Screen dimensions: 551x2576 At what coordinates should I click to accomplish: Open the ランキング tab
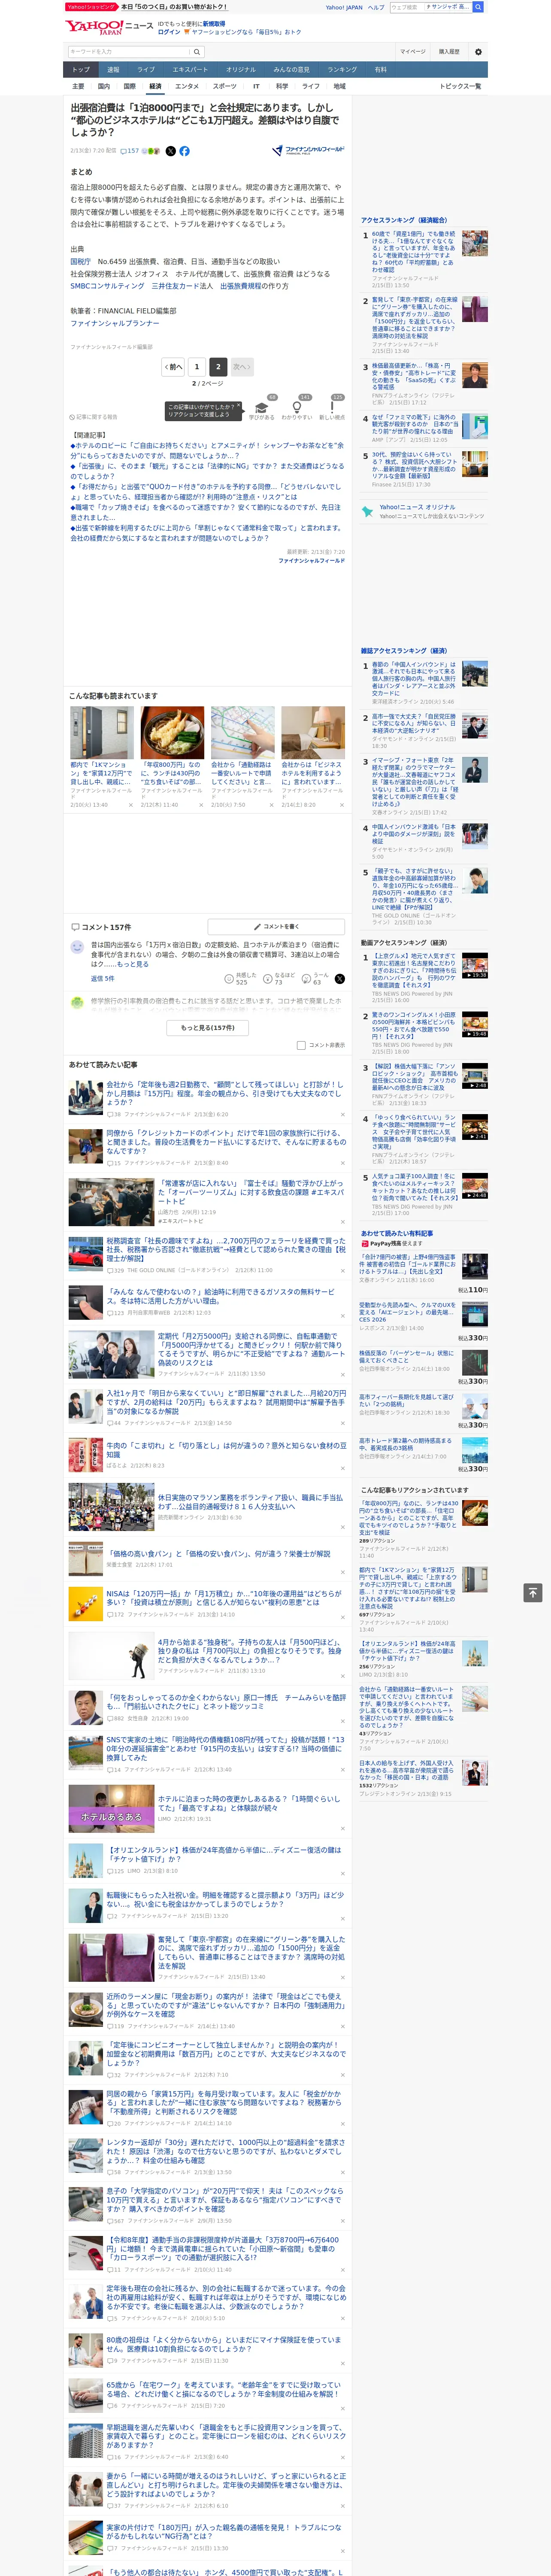[x=342, y=70]
